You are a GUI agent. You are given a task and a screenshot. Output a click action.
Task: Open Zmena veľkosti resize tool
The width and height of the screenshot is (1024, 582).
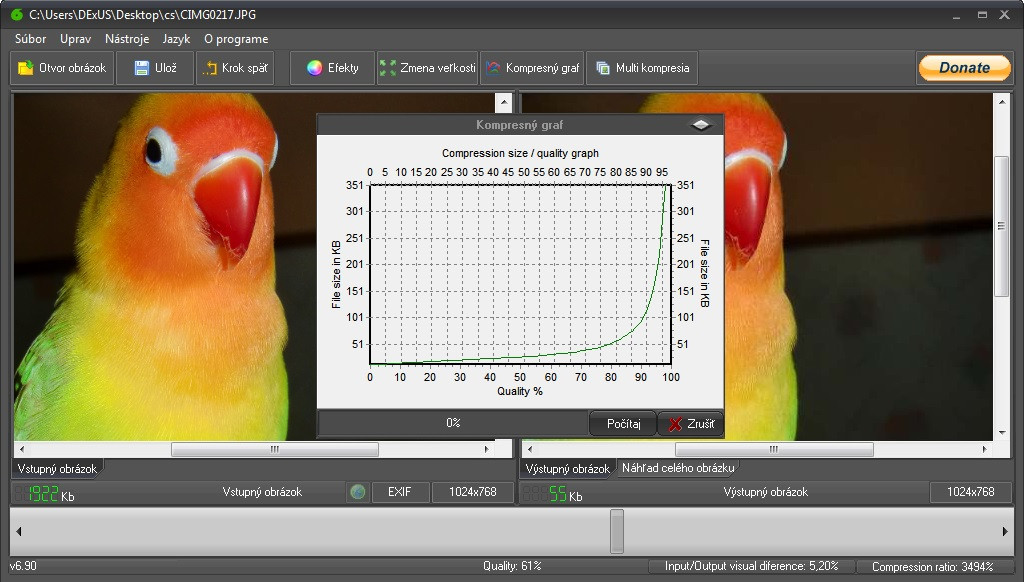(428, 68)
